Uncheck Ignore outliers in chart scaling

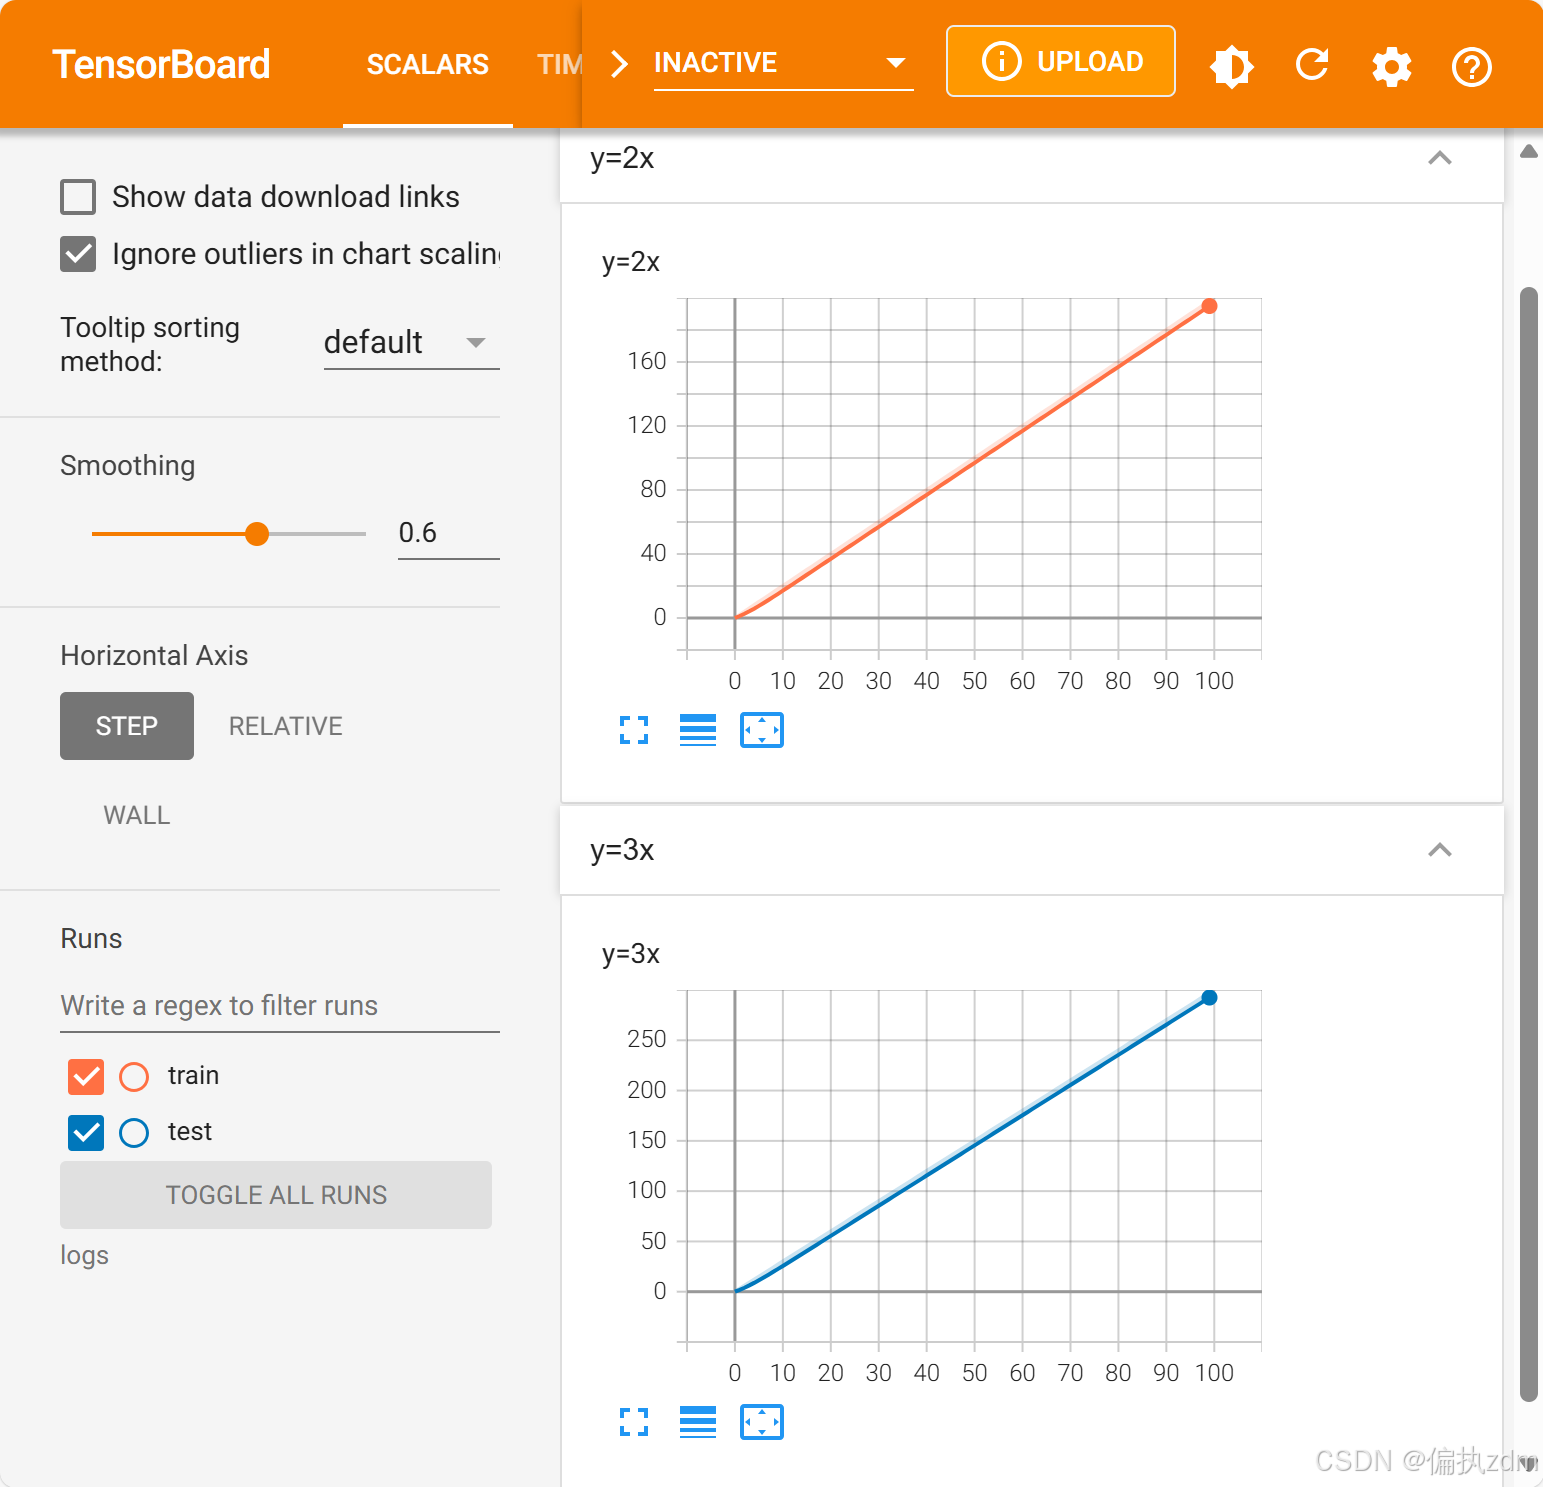tap(78, 254)
